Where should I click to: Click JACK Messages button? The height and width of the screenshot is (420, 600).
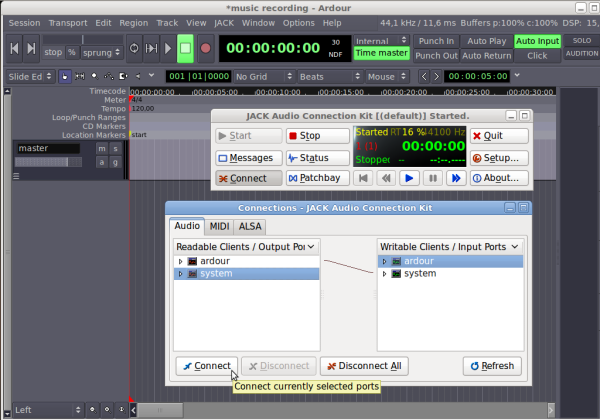point(249,158)
